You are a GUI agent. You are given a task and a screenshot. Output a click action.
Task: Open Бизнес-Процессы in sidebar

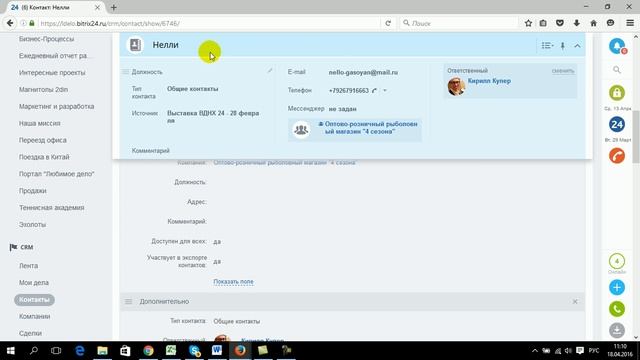47,39
